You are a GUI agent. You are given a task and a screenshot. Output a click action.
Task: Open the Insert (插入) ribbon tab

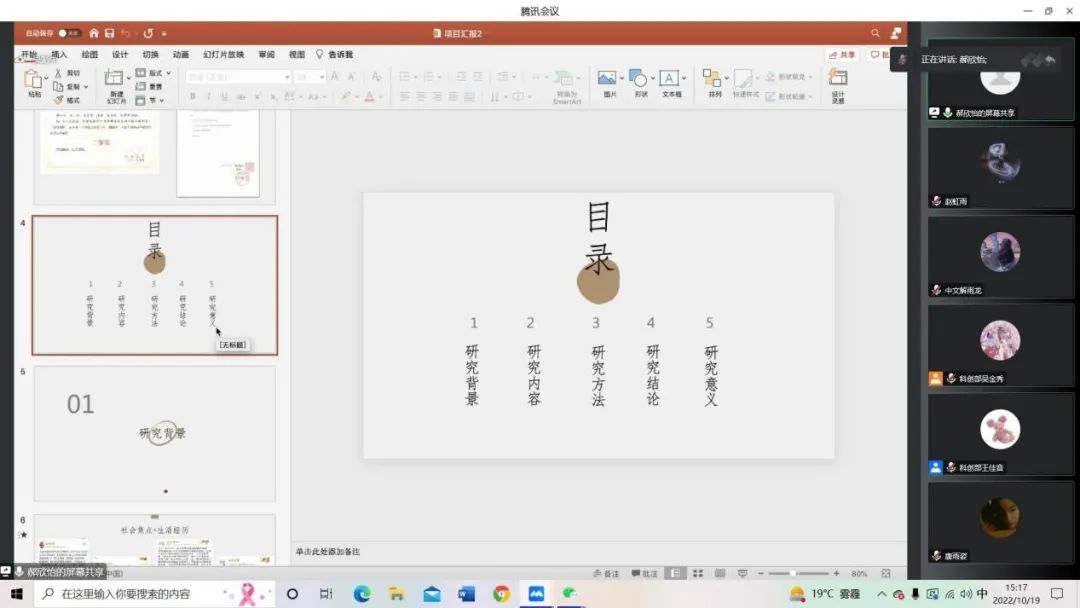pos(59,55)
